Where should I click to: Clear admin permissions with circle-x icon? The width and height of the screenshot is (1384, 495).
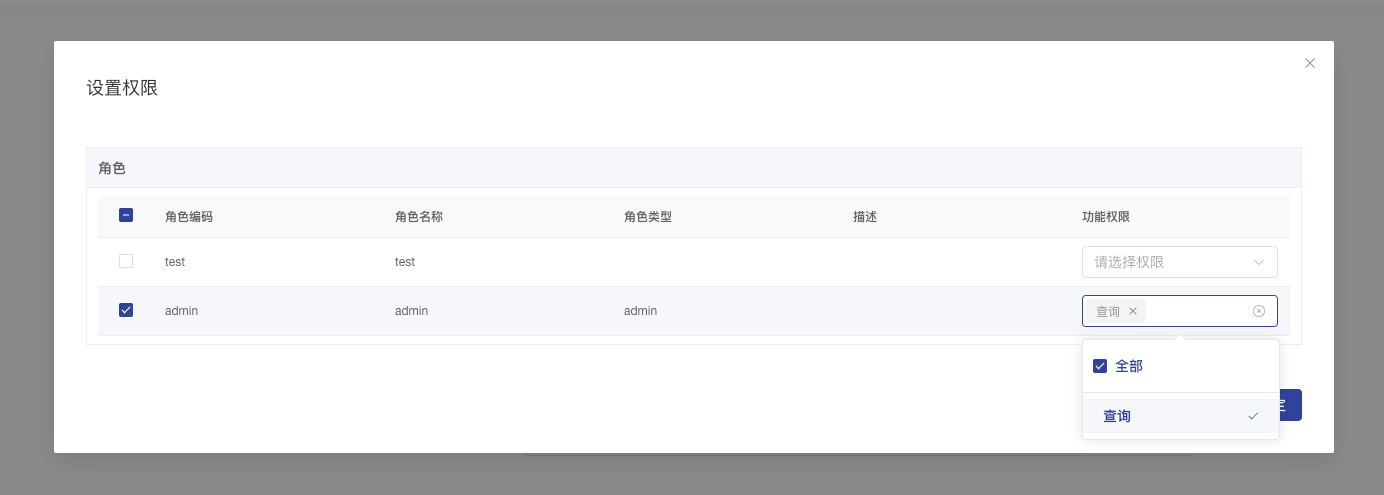pos(1259,311)
